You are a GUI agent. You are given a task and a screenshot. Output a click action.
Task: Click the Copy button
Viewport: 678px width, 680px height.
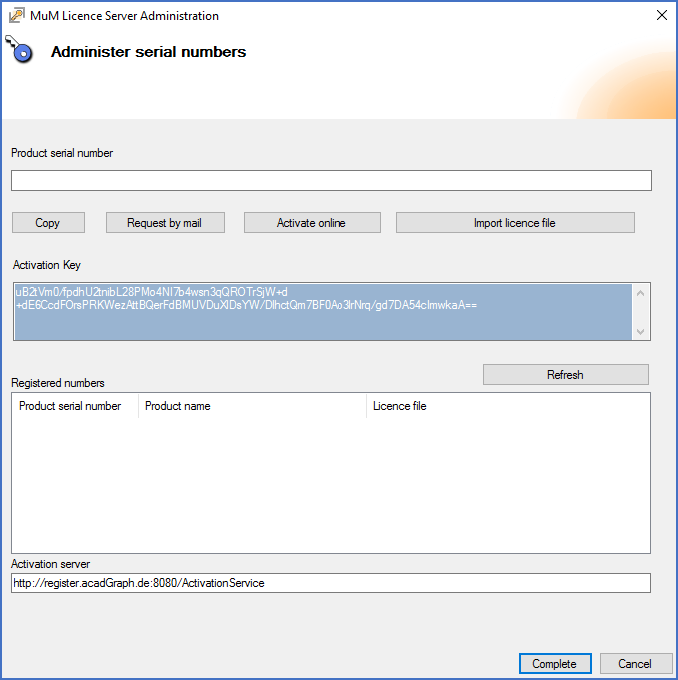[x=48, y=222]
